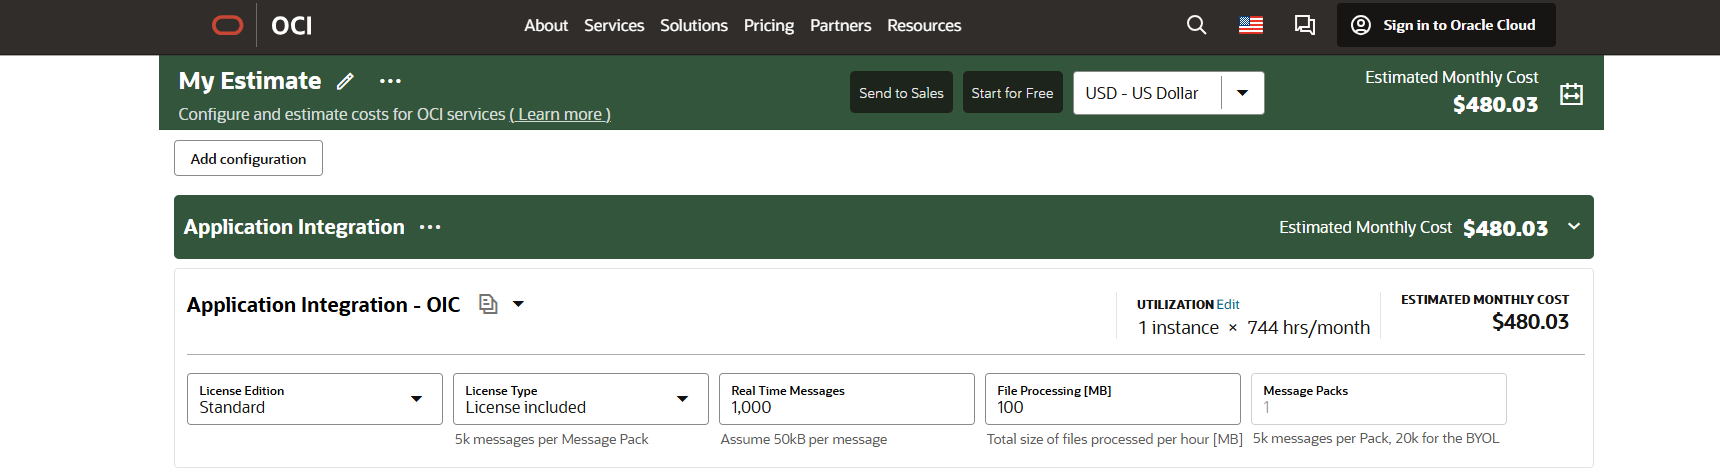This screenshot has height=474, width=1720.
Task: Open the Application Integration three-dot menu
Action: (x=430, y=228)
